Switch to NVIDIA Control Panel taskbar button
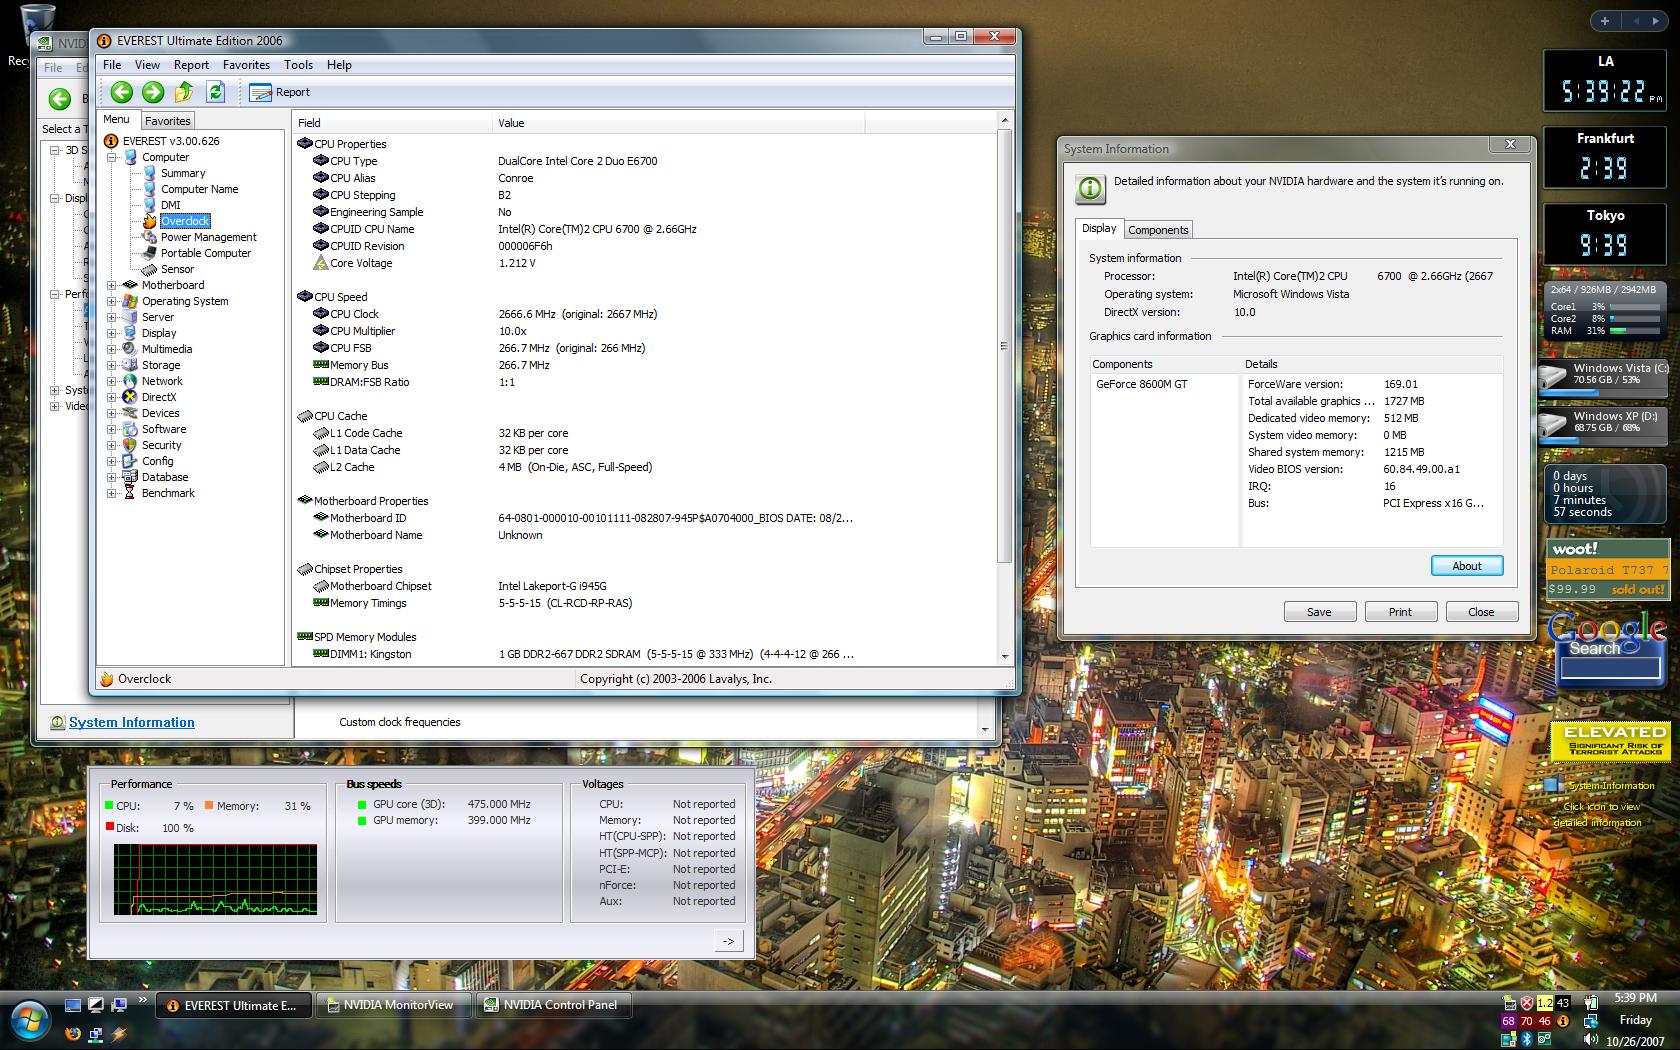The height and width of the screenshot is (1050, 1680). [556, 1005]
